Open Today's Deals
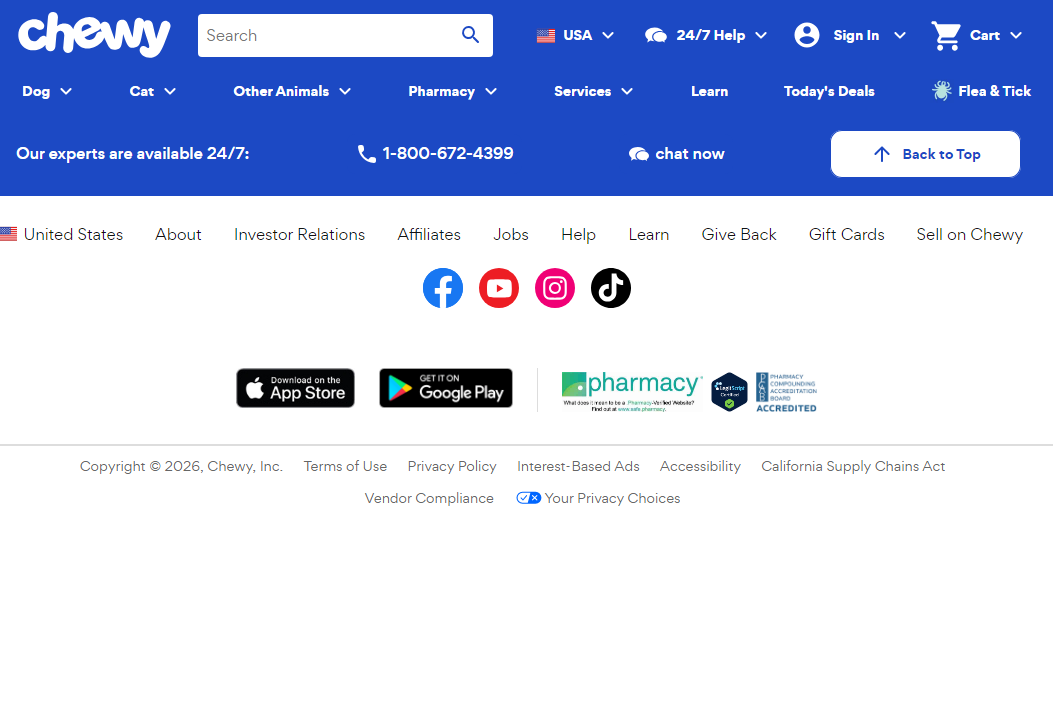 tap(829, 91)
